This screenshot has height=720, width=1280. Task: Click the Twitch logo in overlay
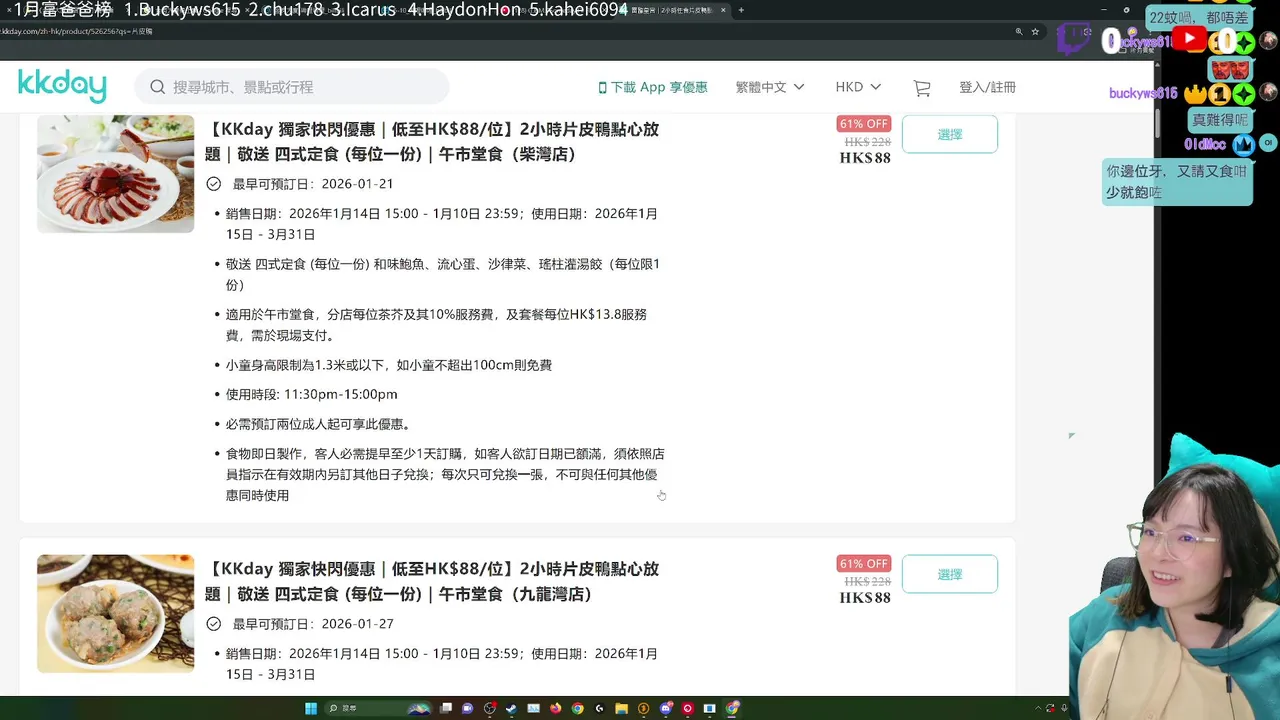coord(1075,40)
